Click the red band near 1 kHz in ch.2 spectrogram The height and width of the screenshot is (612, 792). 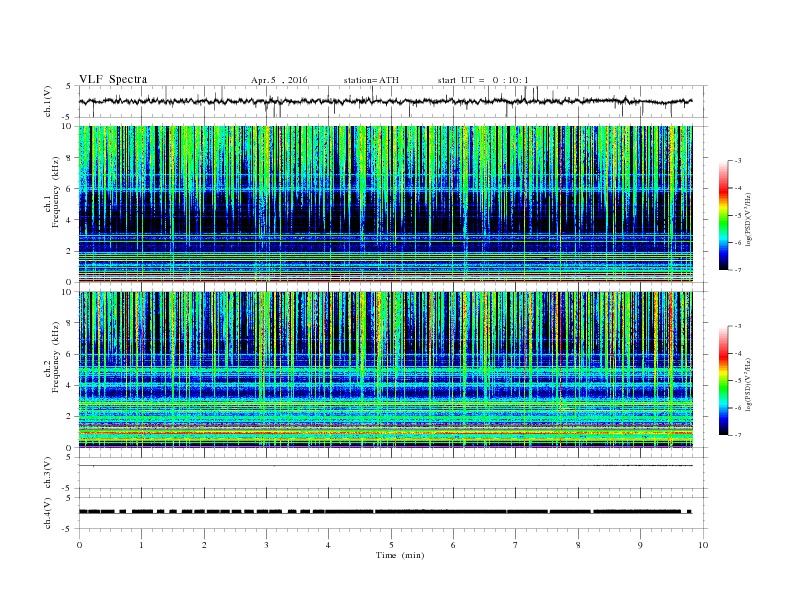click(x=385, y=433)
